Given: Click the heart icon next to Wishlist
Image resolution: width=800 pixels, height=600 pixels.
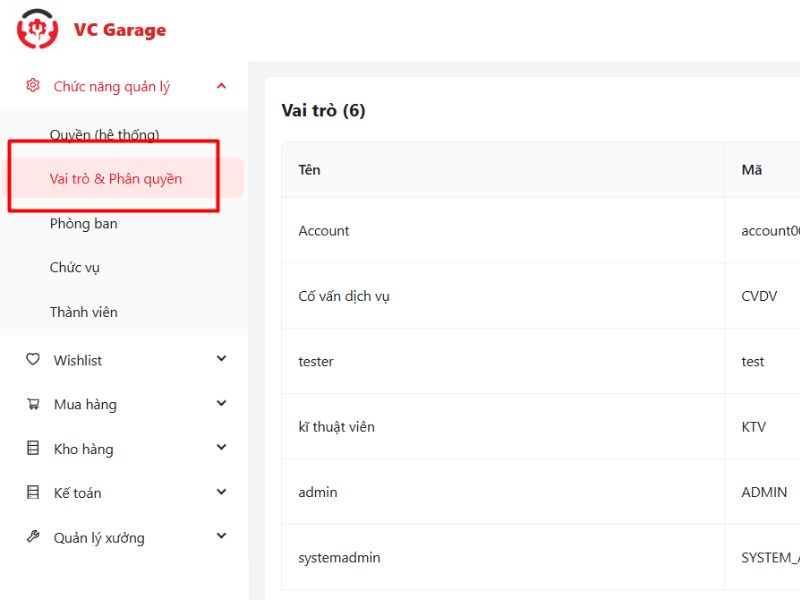Looking at the screenshot, I should tap(33, 360).
